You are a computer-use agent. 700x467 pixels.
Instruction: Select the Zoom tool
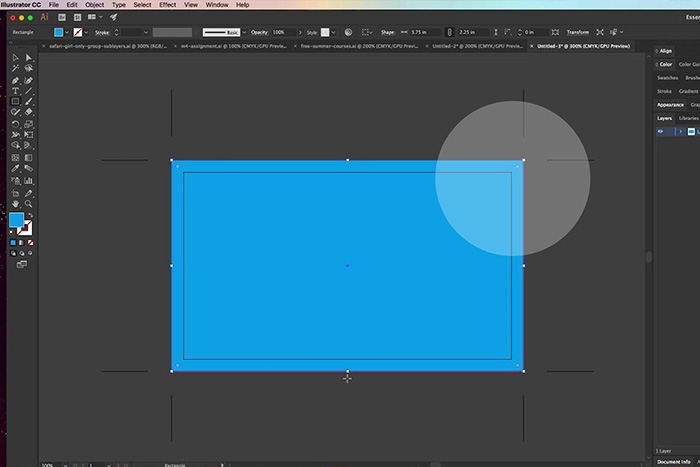[29, 204]
